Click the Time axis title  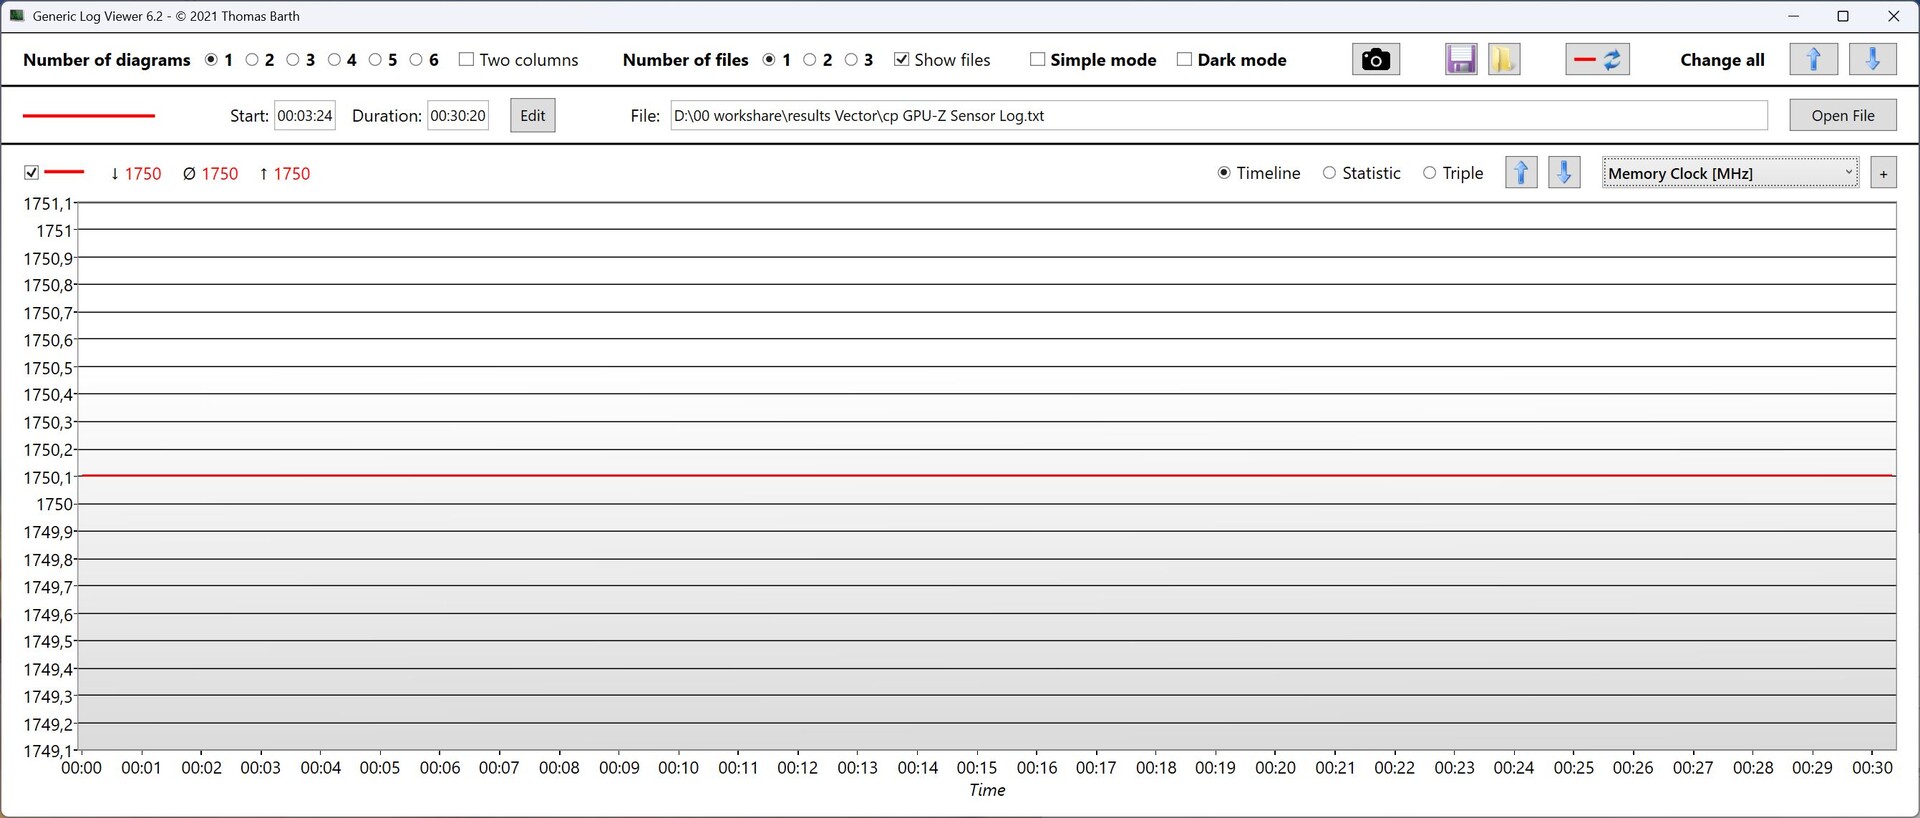987,790
